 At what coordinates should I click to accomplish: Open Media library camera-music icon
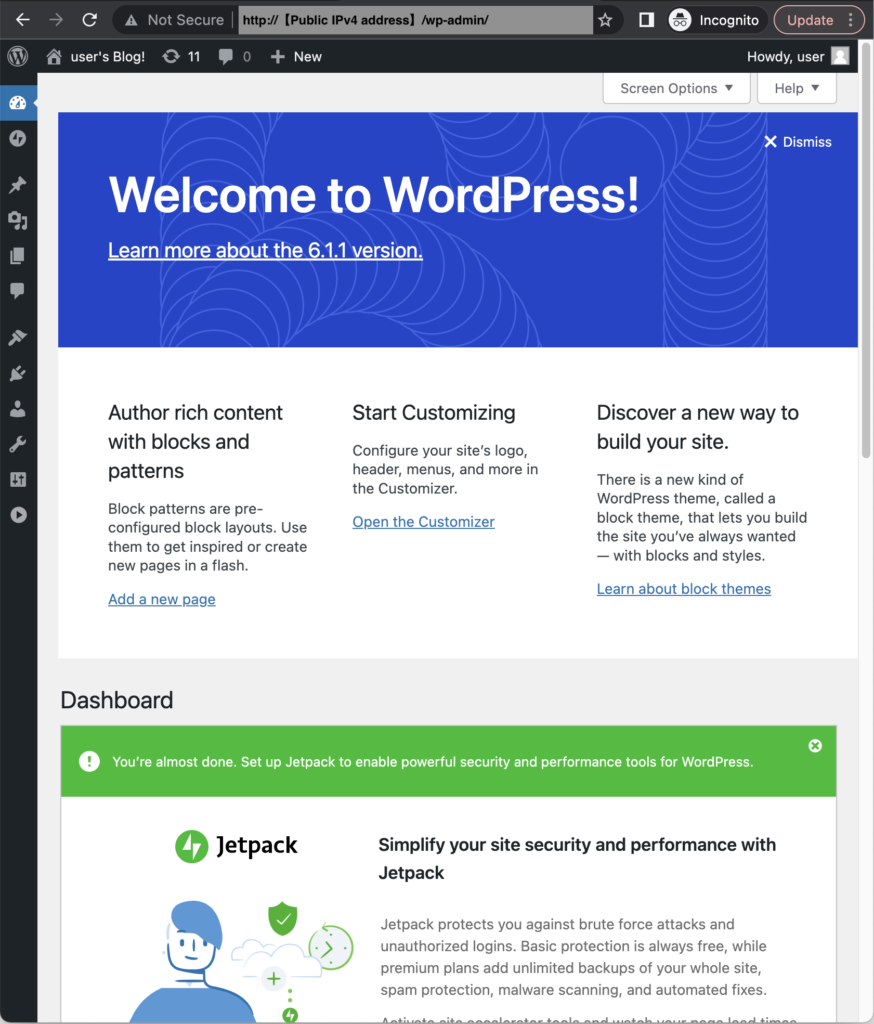tap(18, 221)
